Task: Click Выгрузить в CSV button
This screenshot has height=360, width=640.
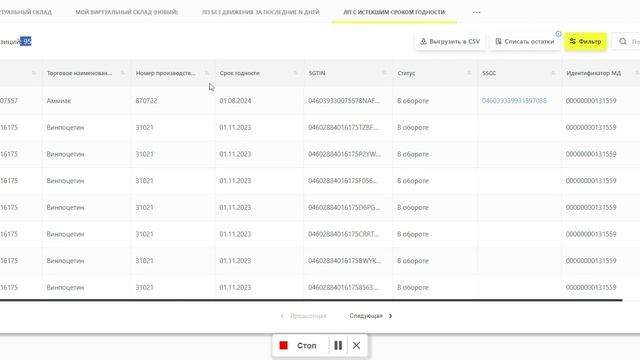Action: tap(450, 42)
